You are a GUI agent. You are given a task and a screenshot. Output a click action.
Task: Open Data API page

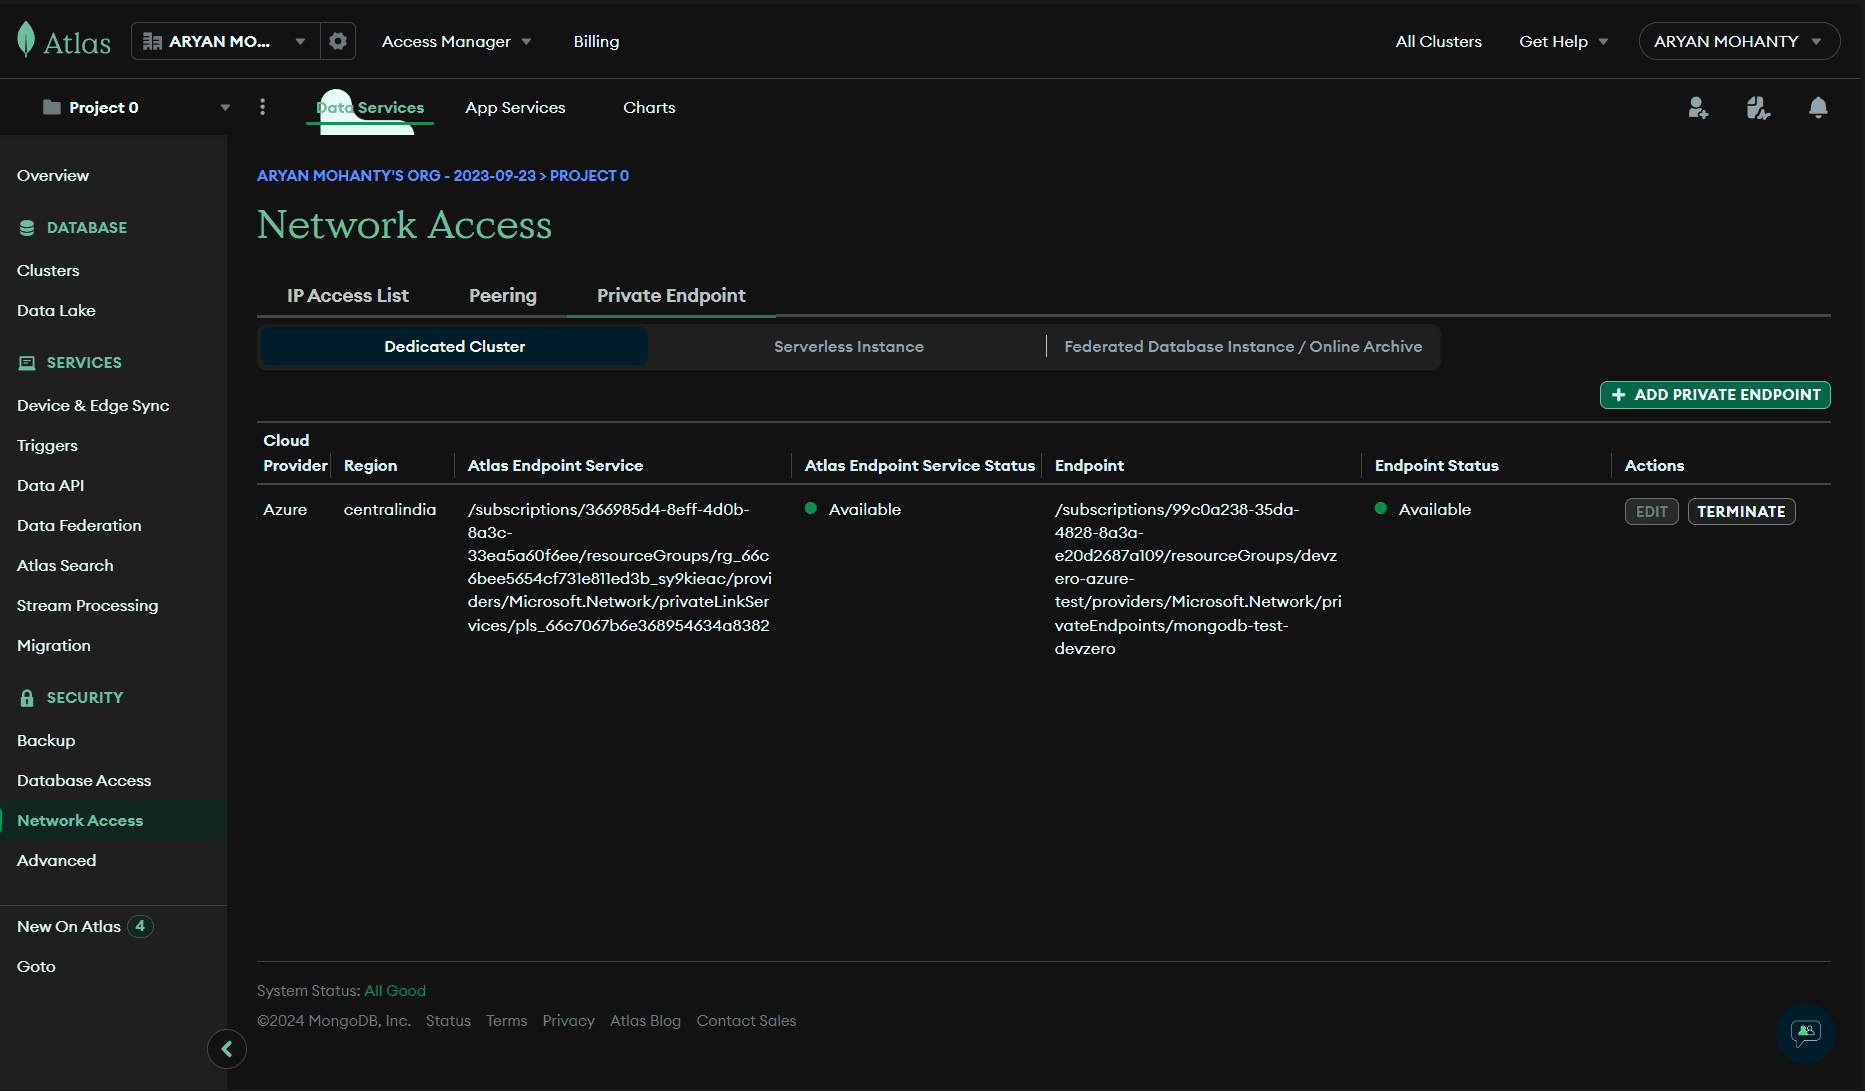[50, 485]
